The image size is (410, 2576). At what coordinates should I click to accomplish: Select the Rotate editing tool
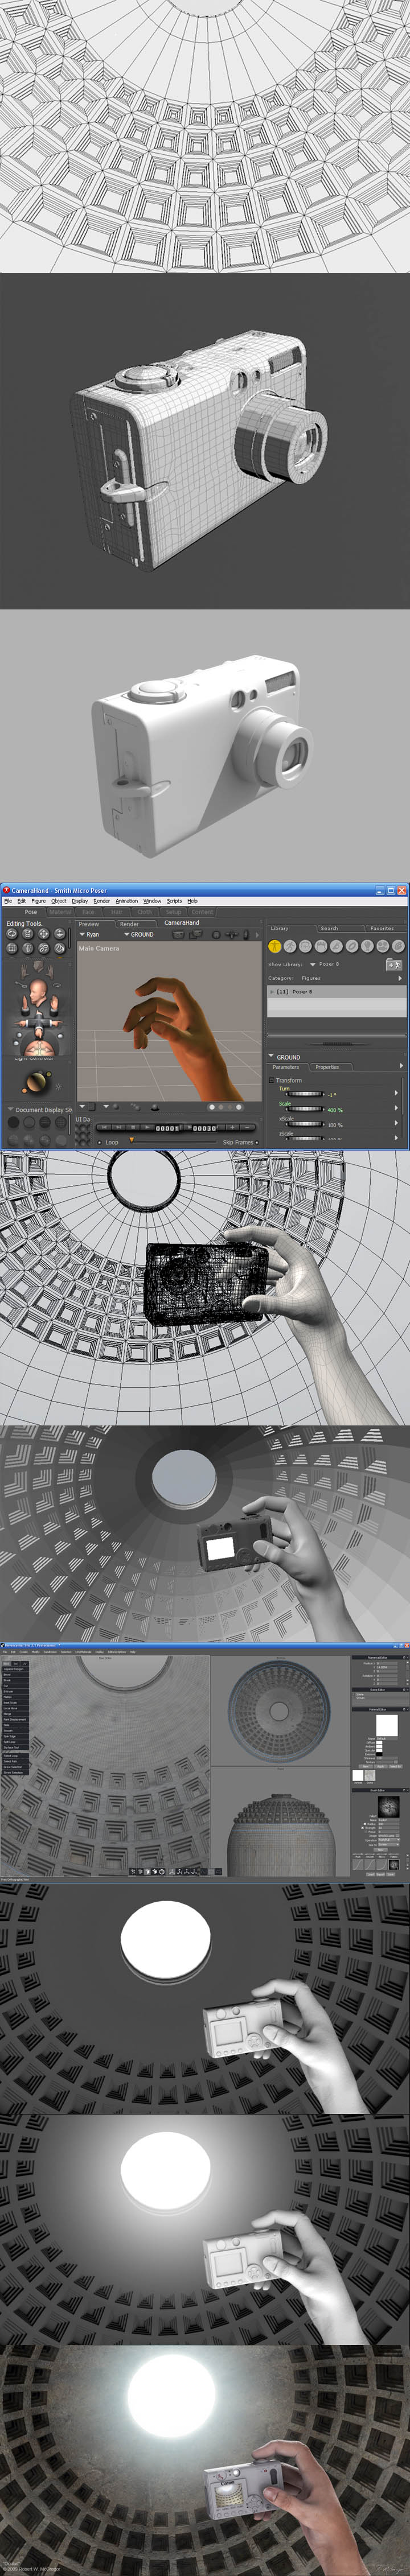pyautogui.click(x=12, y=934)
